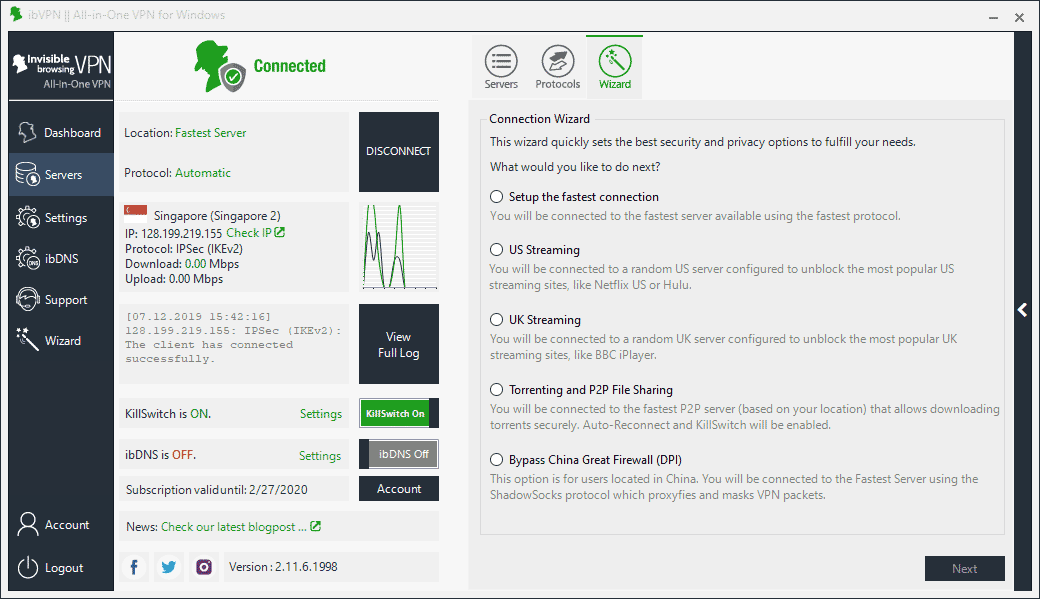Open ibVPN's Facebook page
The image size is (1040, 599).
click(133, 566)
